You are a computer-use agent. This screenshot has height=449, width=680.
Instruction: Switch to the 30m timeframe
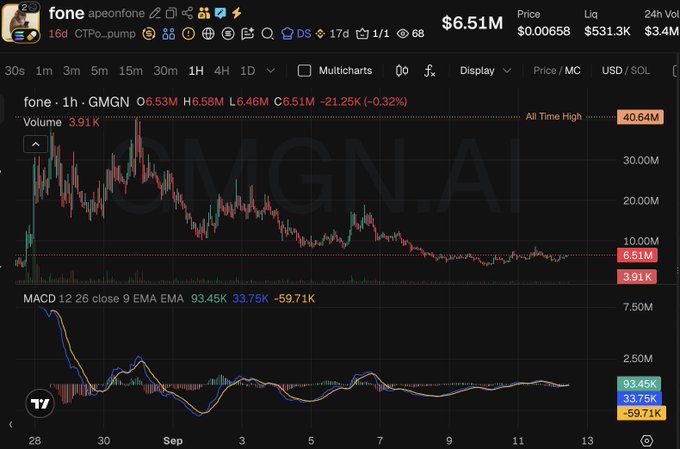click(x=165, y=70)
